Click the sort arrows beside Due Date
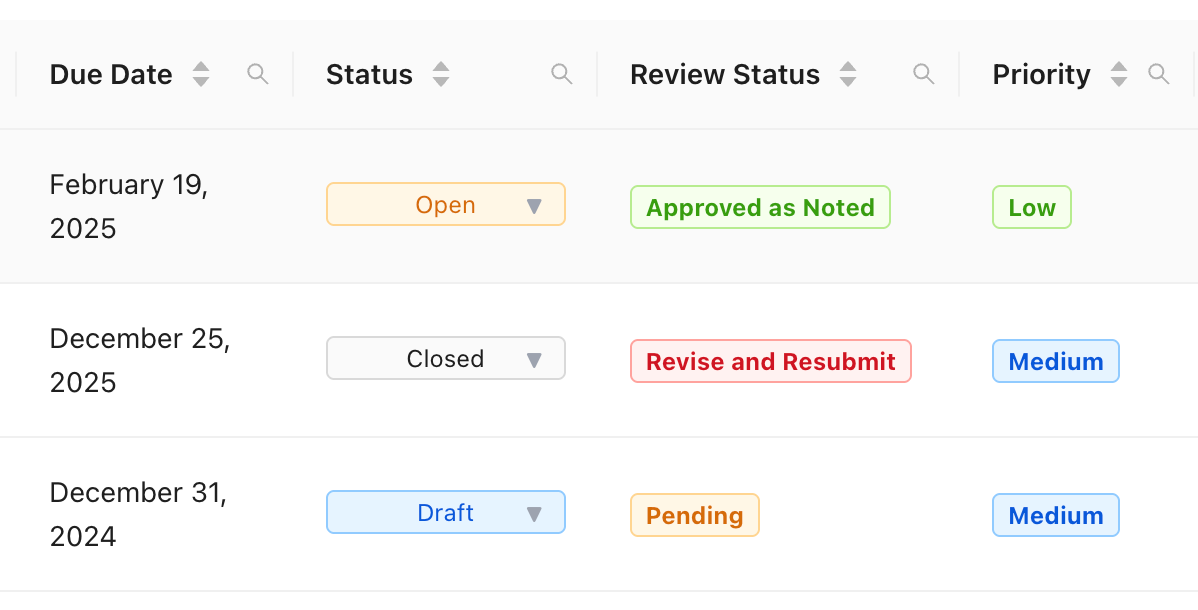The height and width of the screenshot is (610, 1198). pyautogui.click(x=201, y=73)
